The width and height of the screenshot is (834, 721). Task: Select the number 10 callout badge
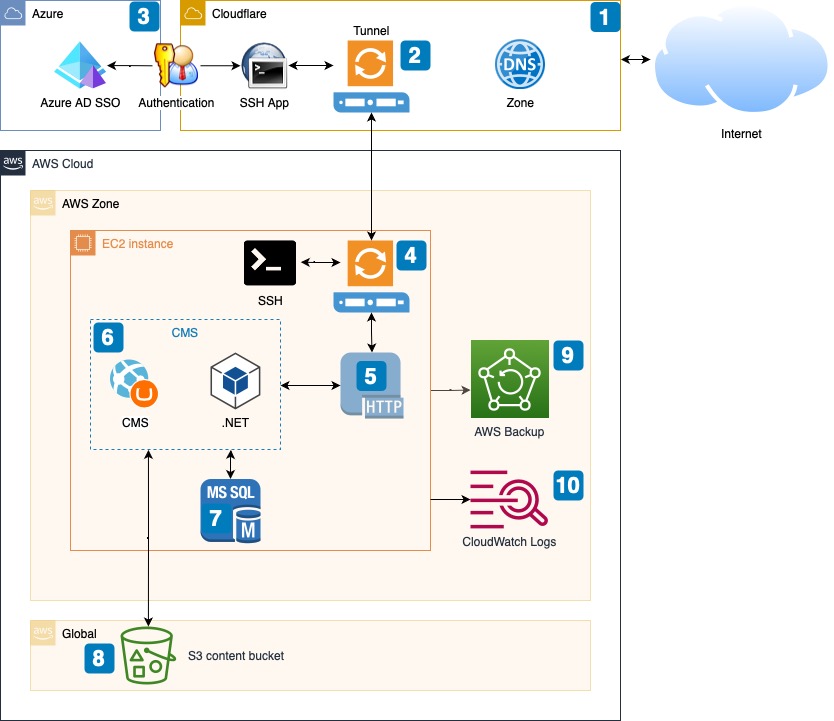click(x=566, y=485)
